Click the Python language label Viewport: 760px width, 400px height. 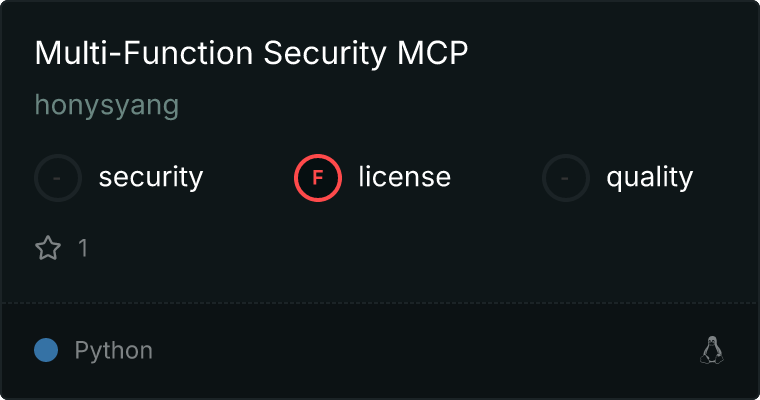coord(113,351)
